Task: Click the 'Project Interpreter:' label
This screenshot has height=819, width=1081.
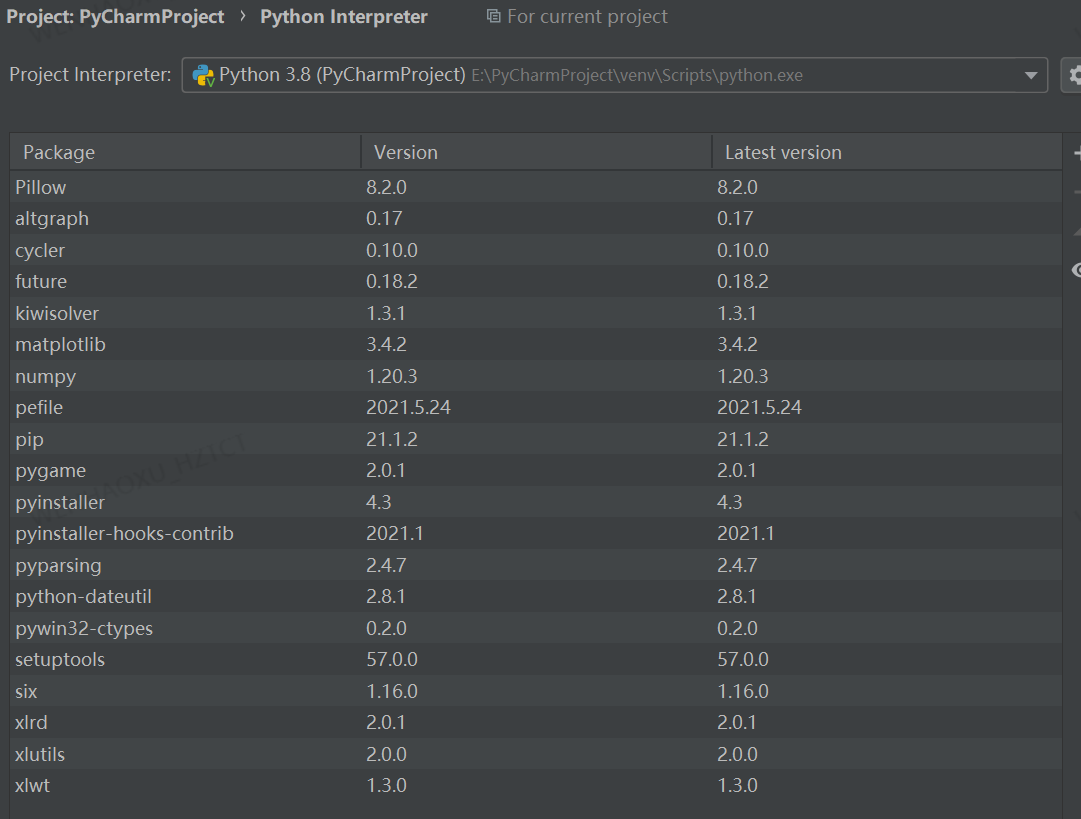Action: (x=90, y=74)
